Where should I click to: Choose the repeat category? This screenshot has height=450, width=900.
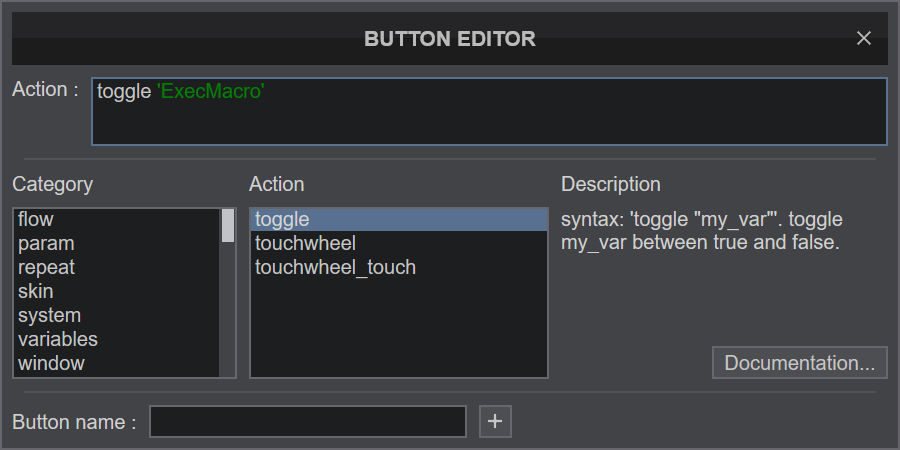tap(117, 267)
